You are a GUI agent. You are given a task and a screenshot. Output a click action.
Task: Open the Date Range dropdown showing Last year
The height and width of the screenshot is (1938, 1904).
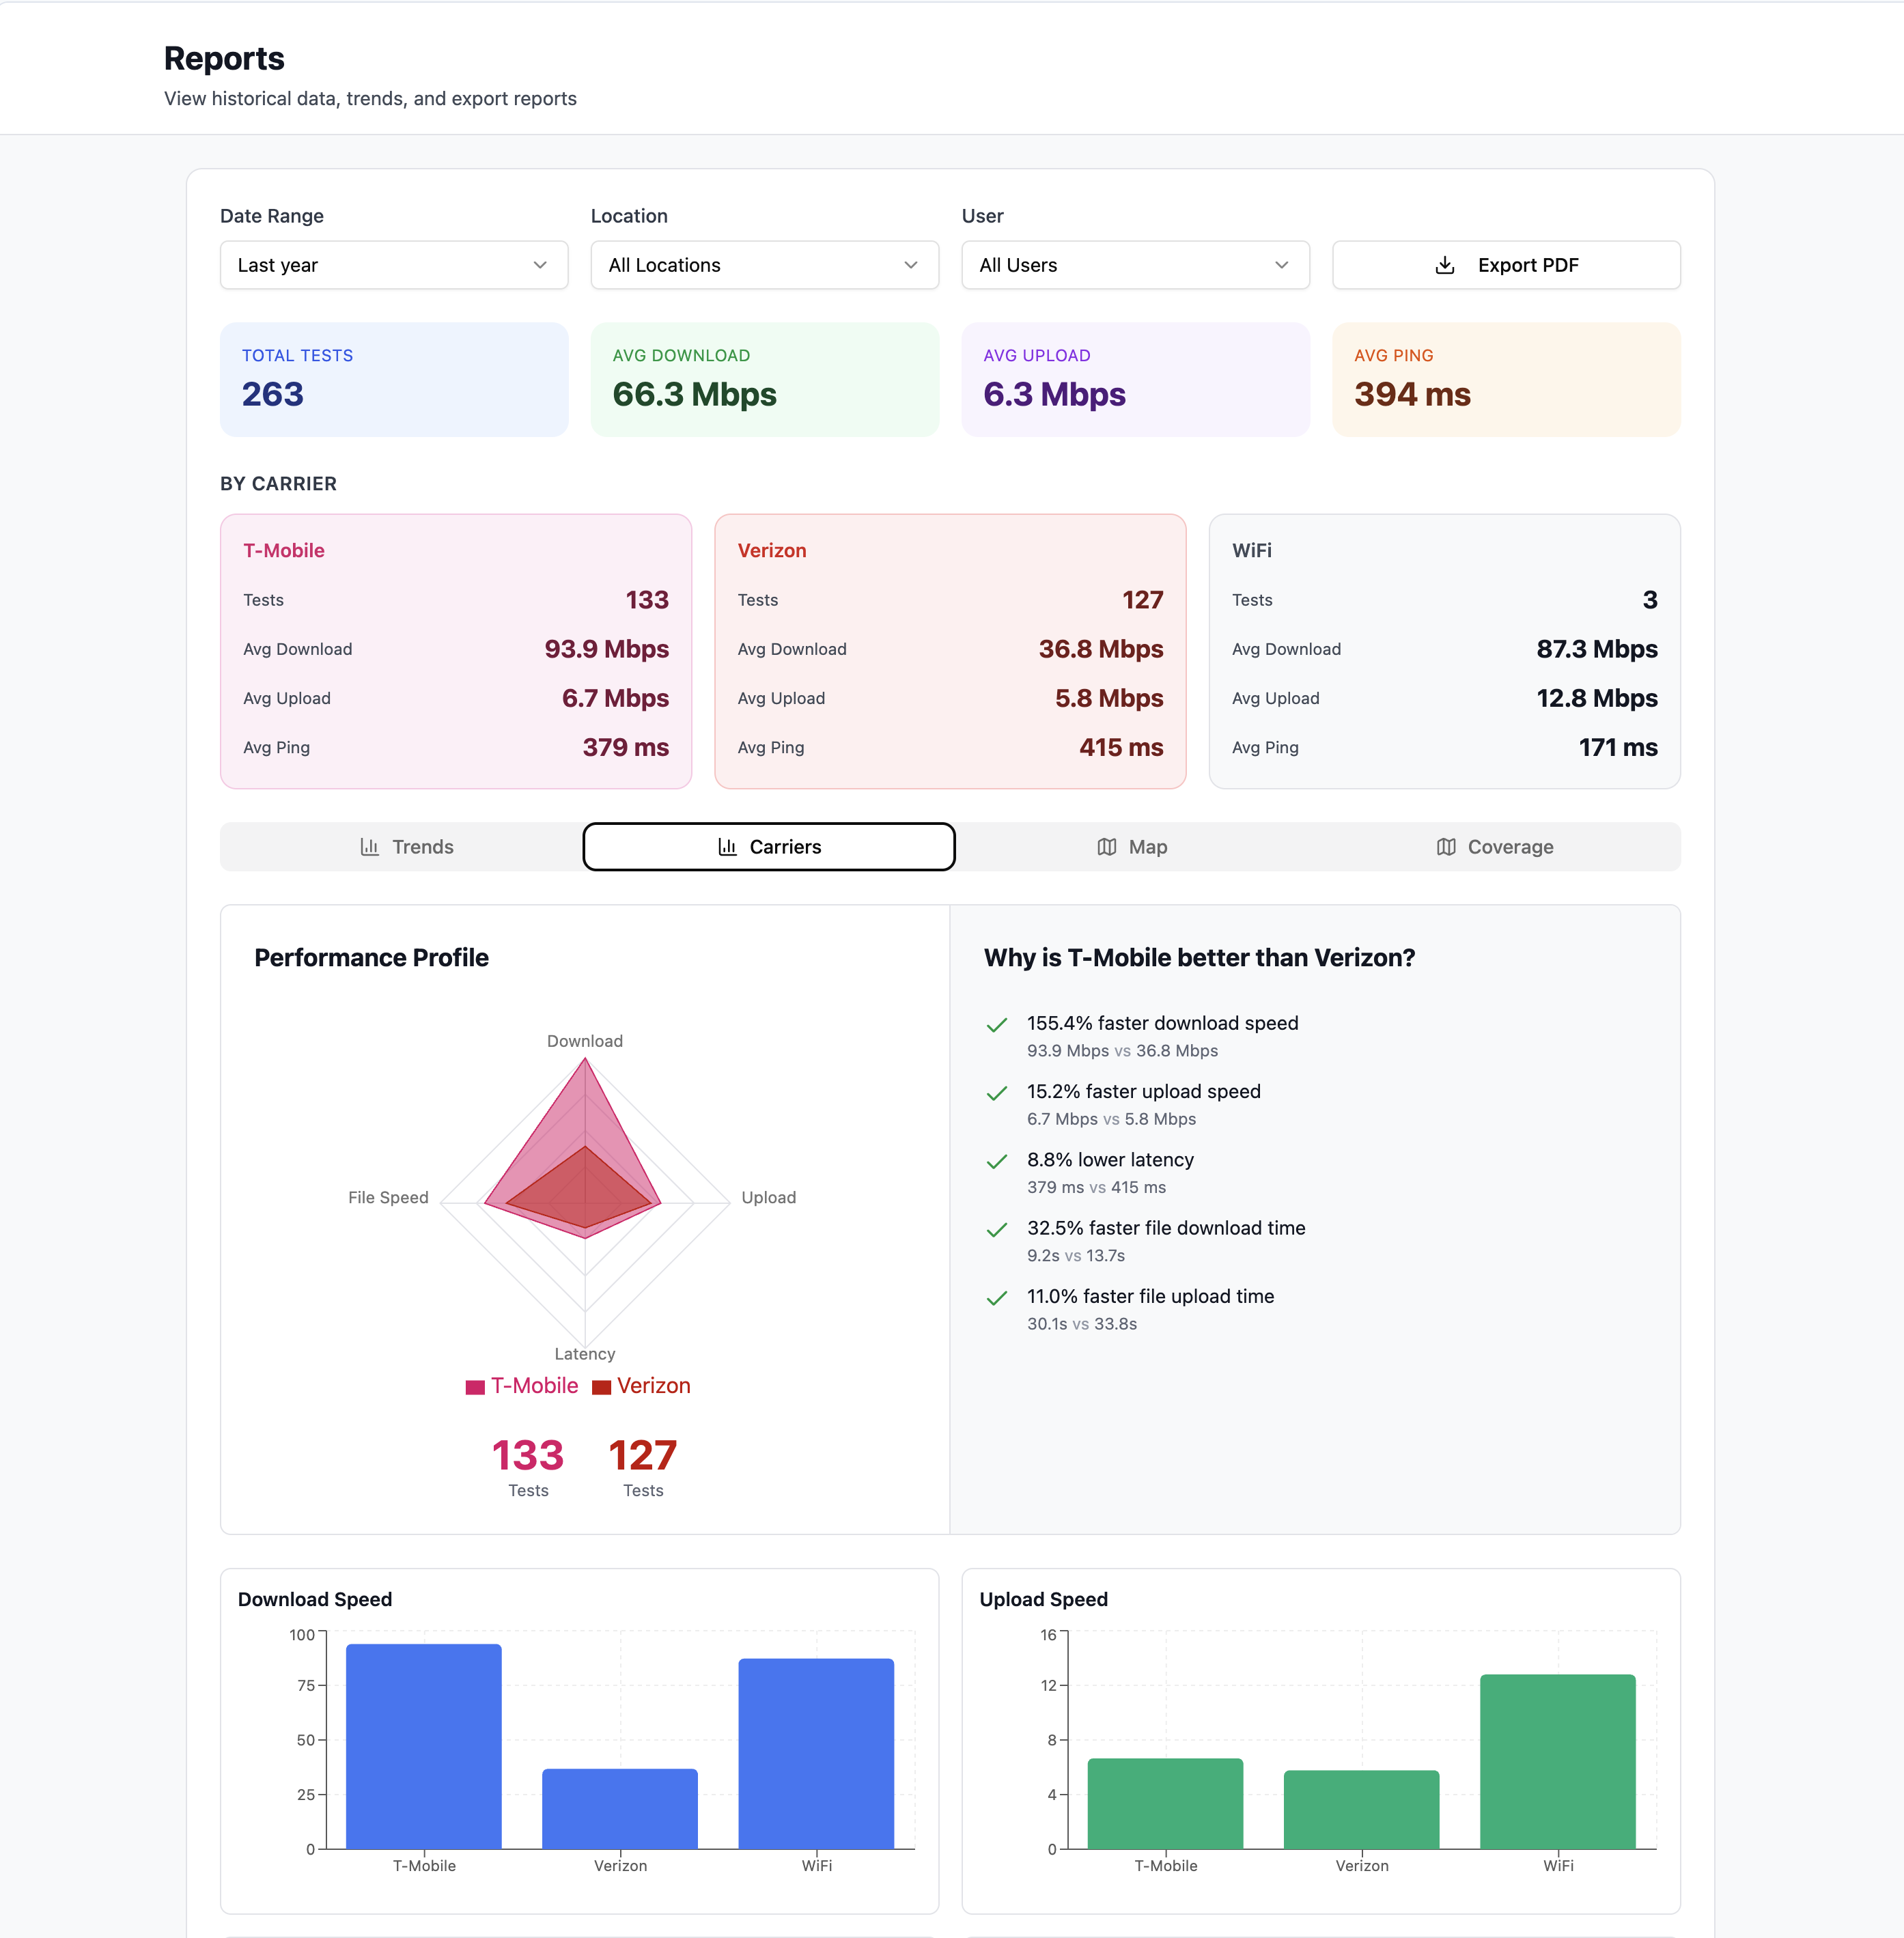393,265
